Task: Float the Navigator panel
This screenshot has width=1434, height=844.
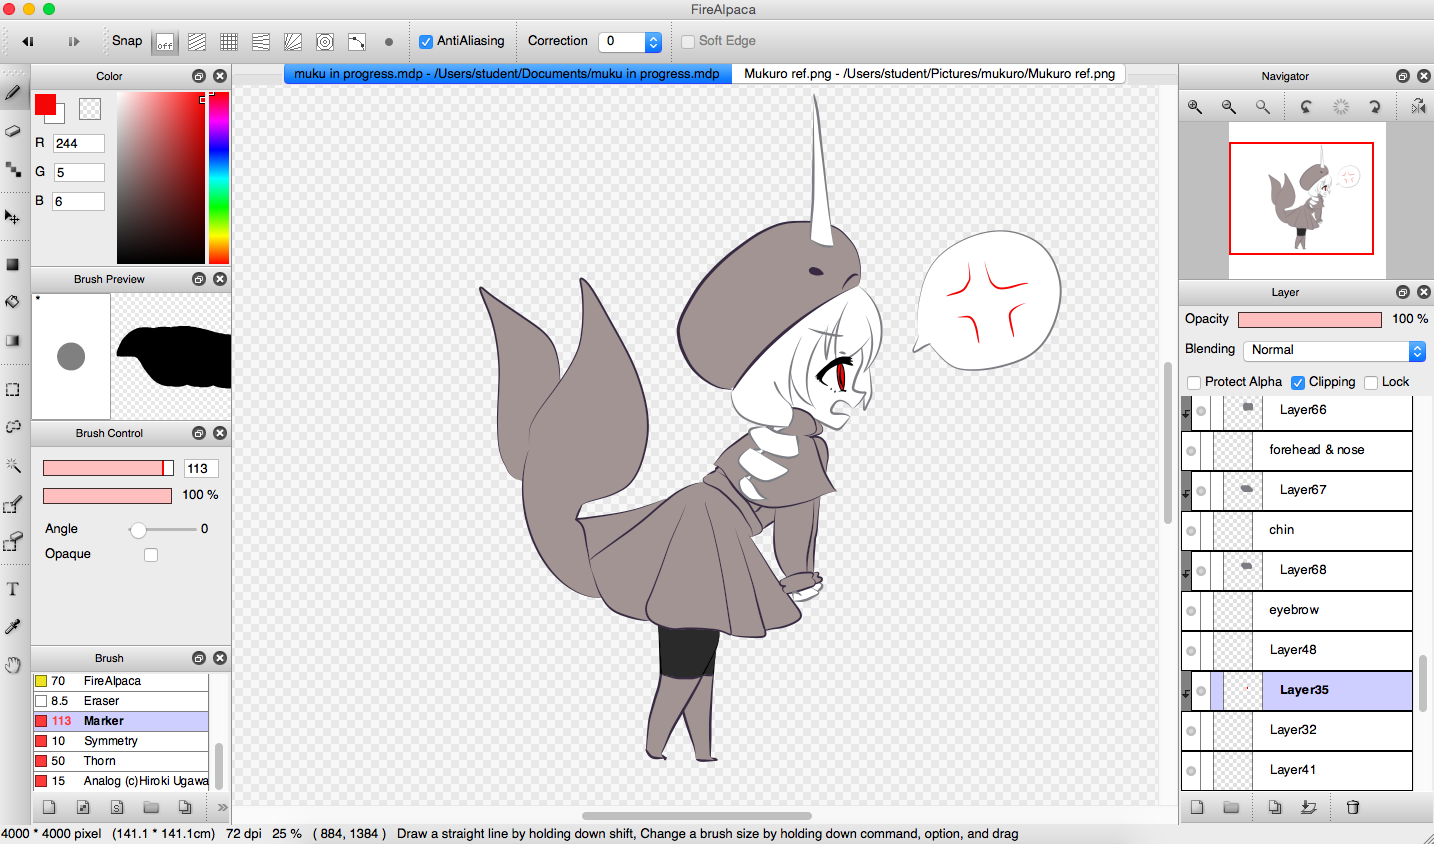Action: click(1403, 76)
